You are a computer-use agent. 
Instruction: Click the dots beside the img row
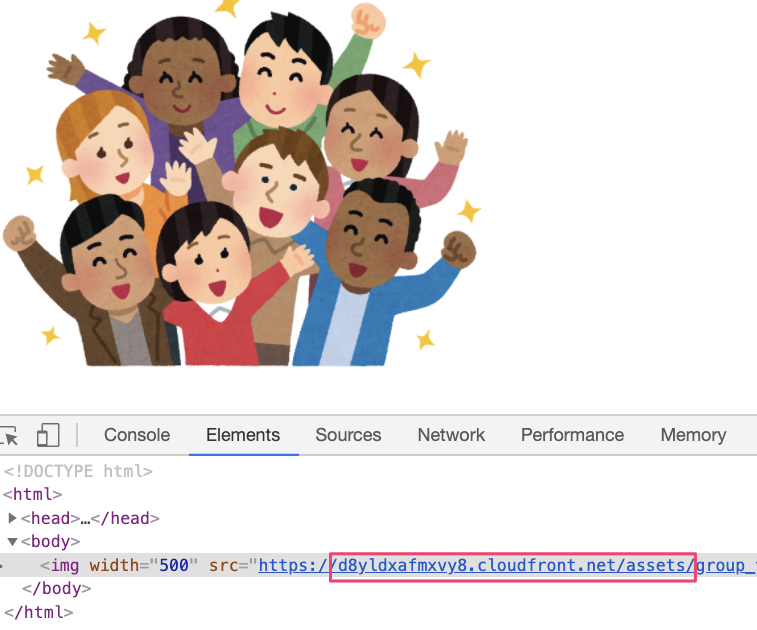6,566
